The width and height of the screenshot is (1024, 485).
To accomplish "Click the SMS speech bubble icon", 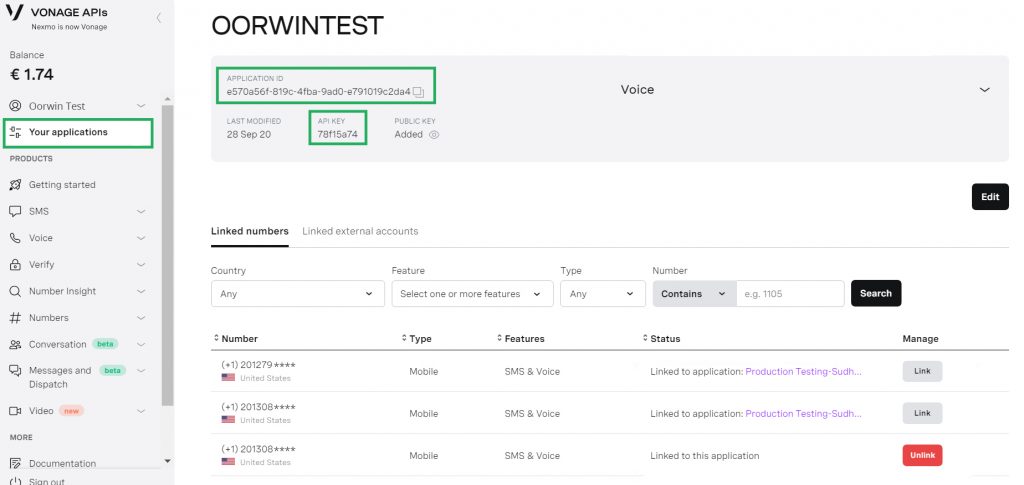I will click(15, 211).
